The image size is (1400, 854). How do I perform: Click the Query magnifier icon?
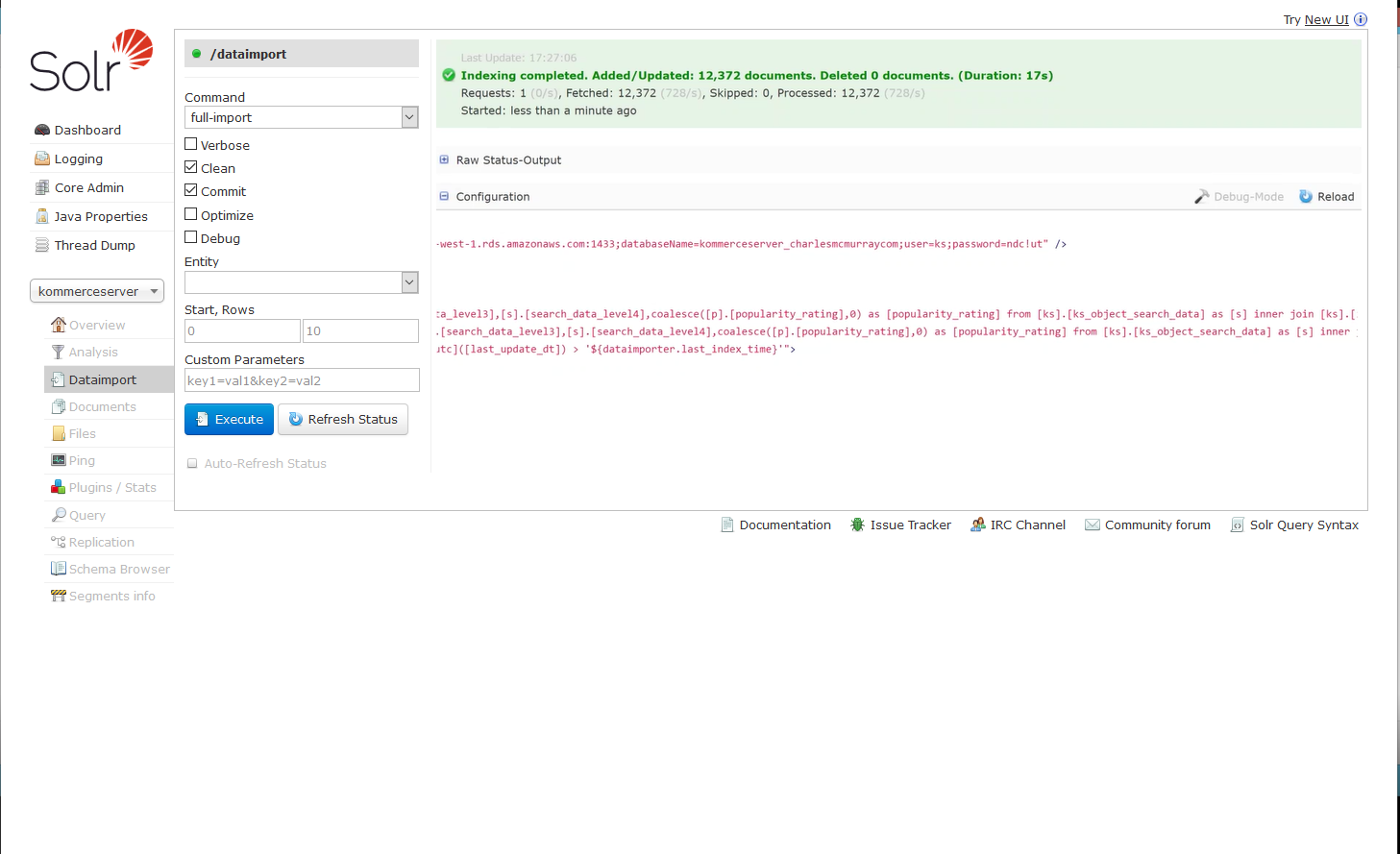click(58, 515)
